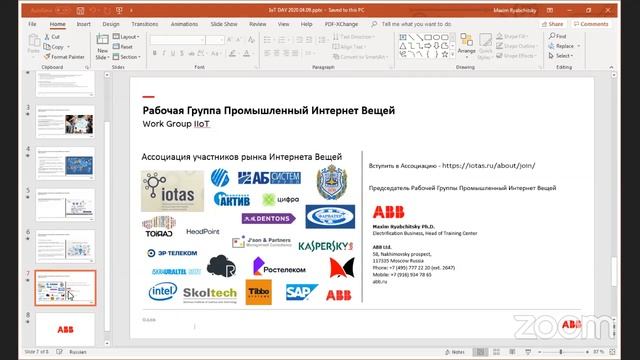
Task: Collapse the ribbon with chevron
Action: [611, 67]
